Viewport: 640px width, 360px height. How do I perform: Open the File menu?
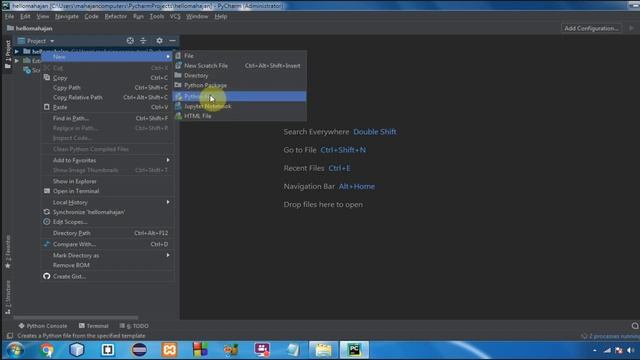(9, 17)
